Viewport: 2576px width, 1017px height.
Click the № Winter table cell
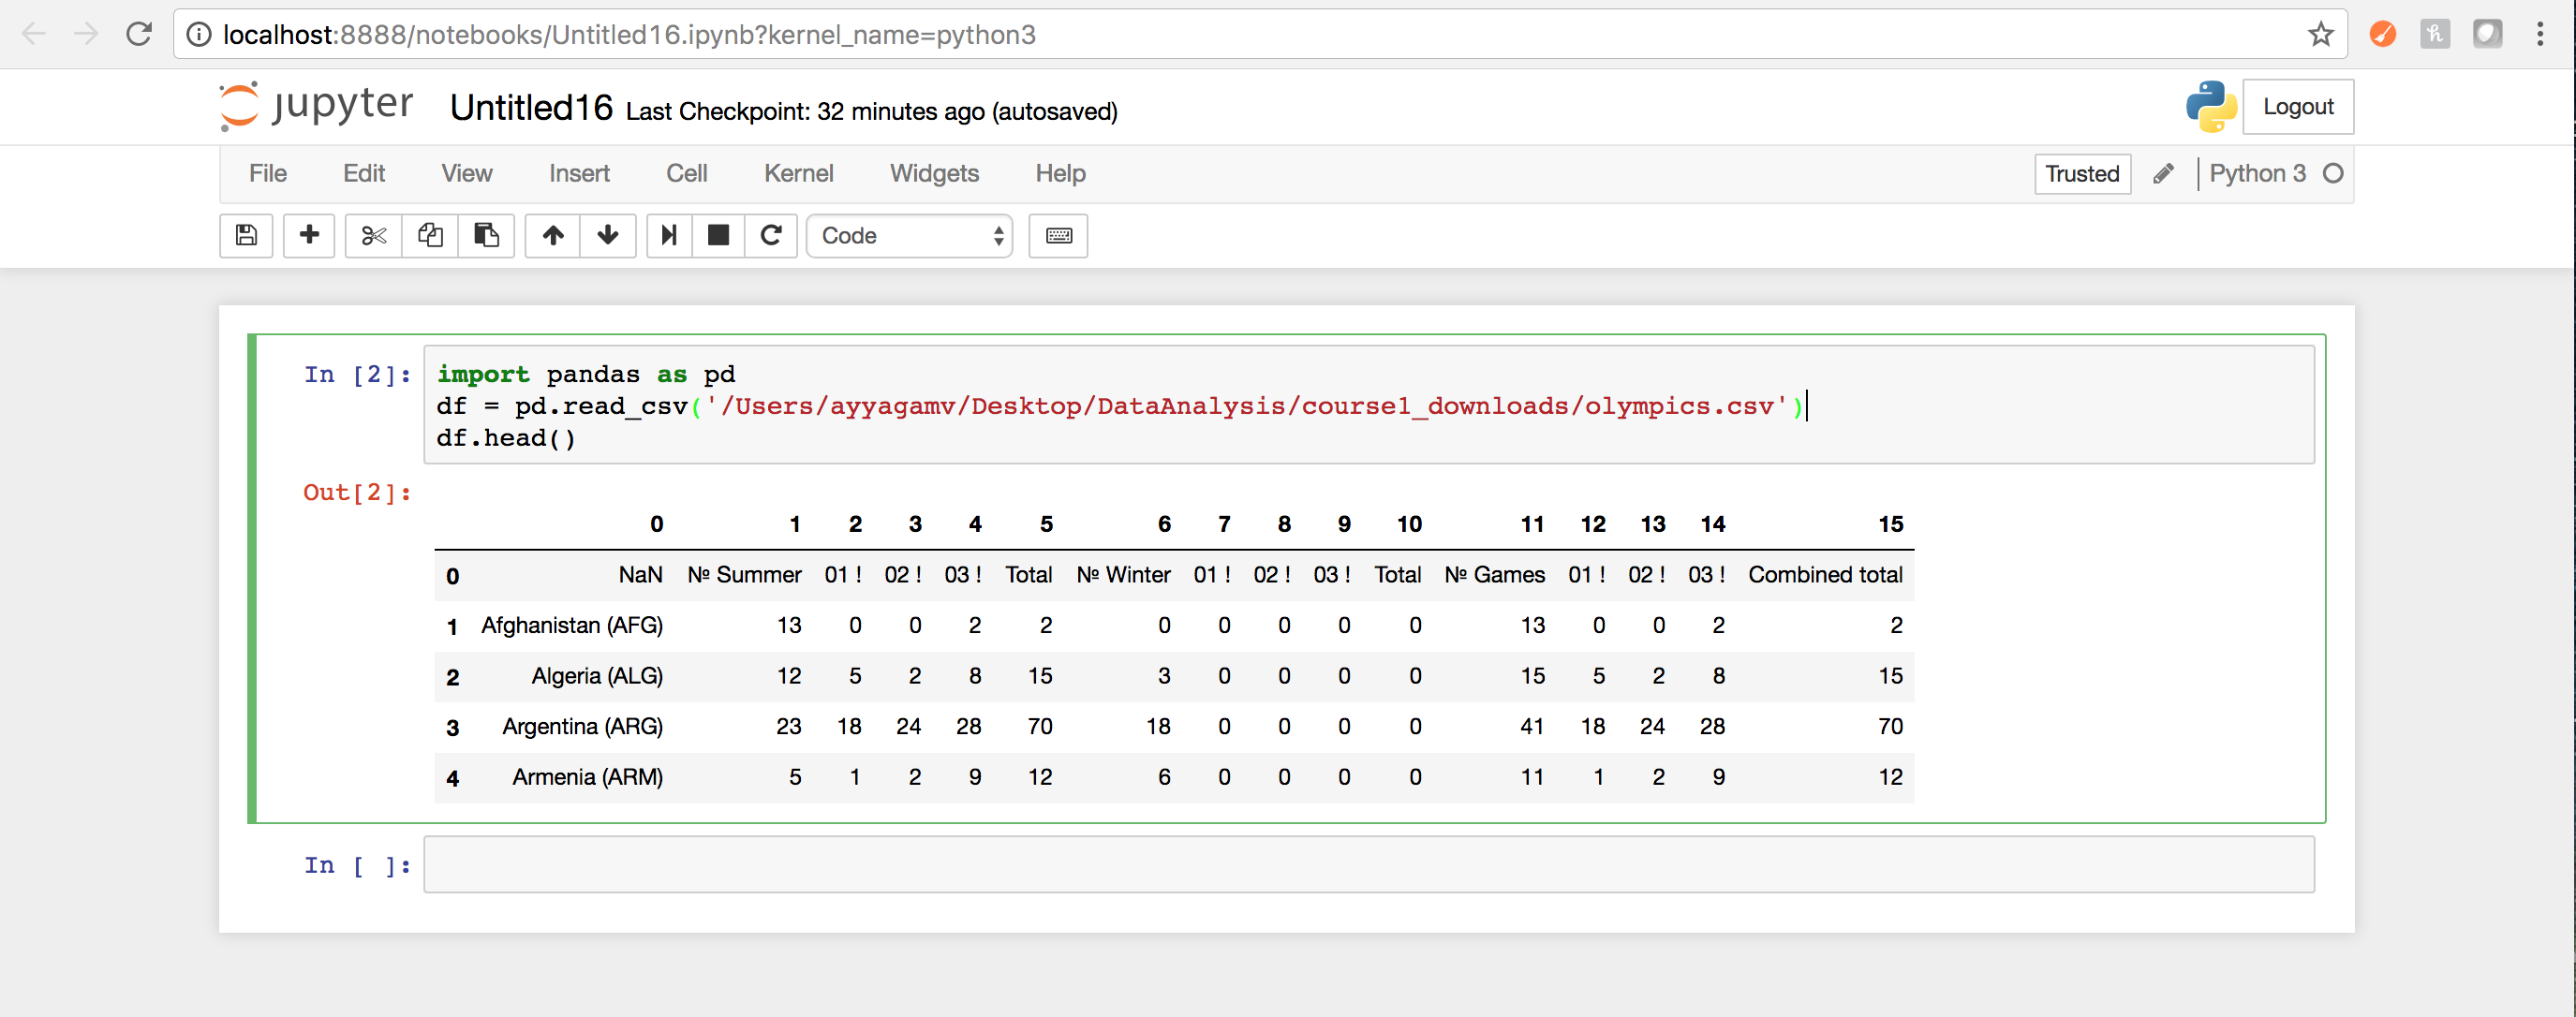click(x=1123, y=575)
